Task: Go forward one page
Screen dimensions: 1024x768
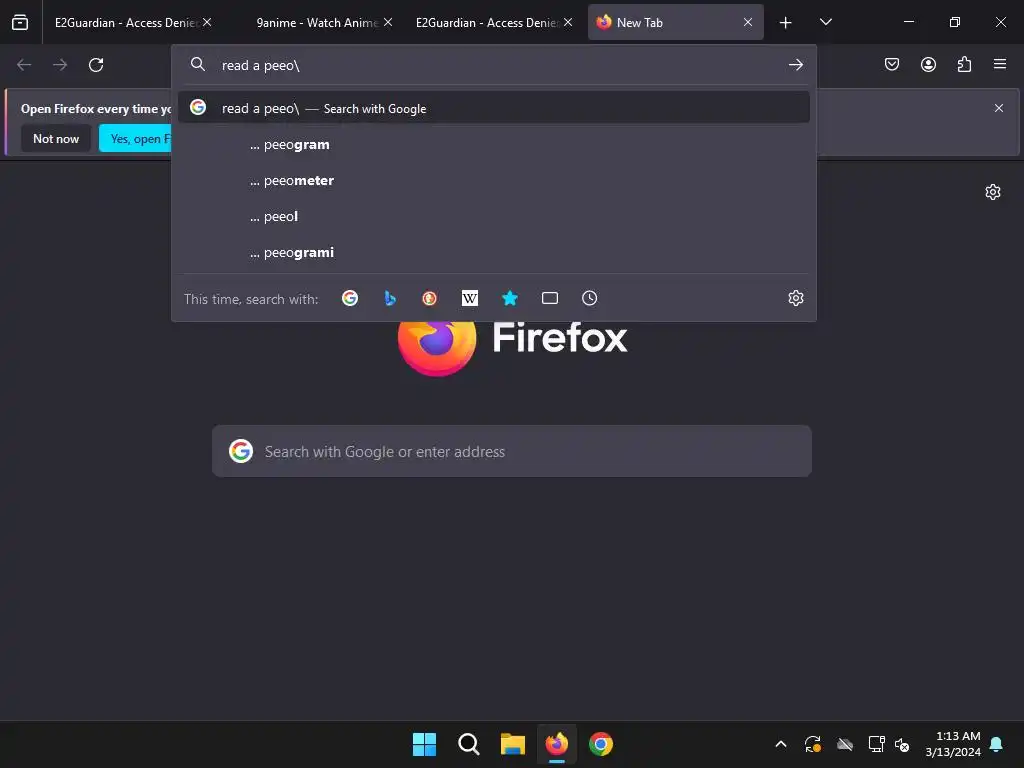Action: point(60,65)
